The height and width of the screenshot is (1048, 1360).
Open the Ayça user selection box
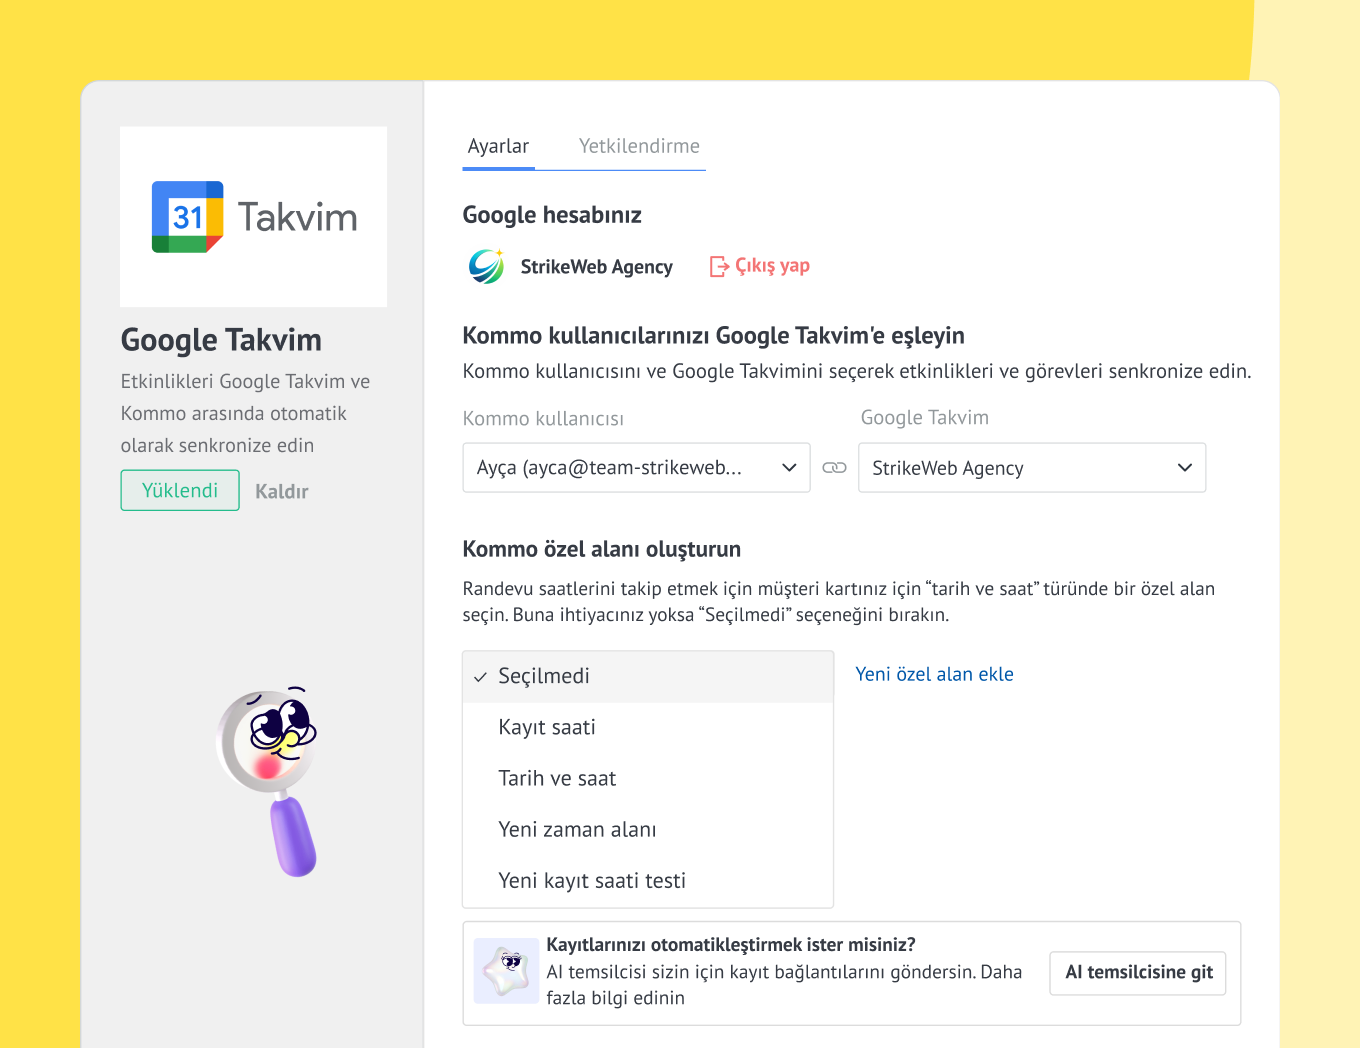[620, 468]
